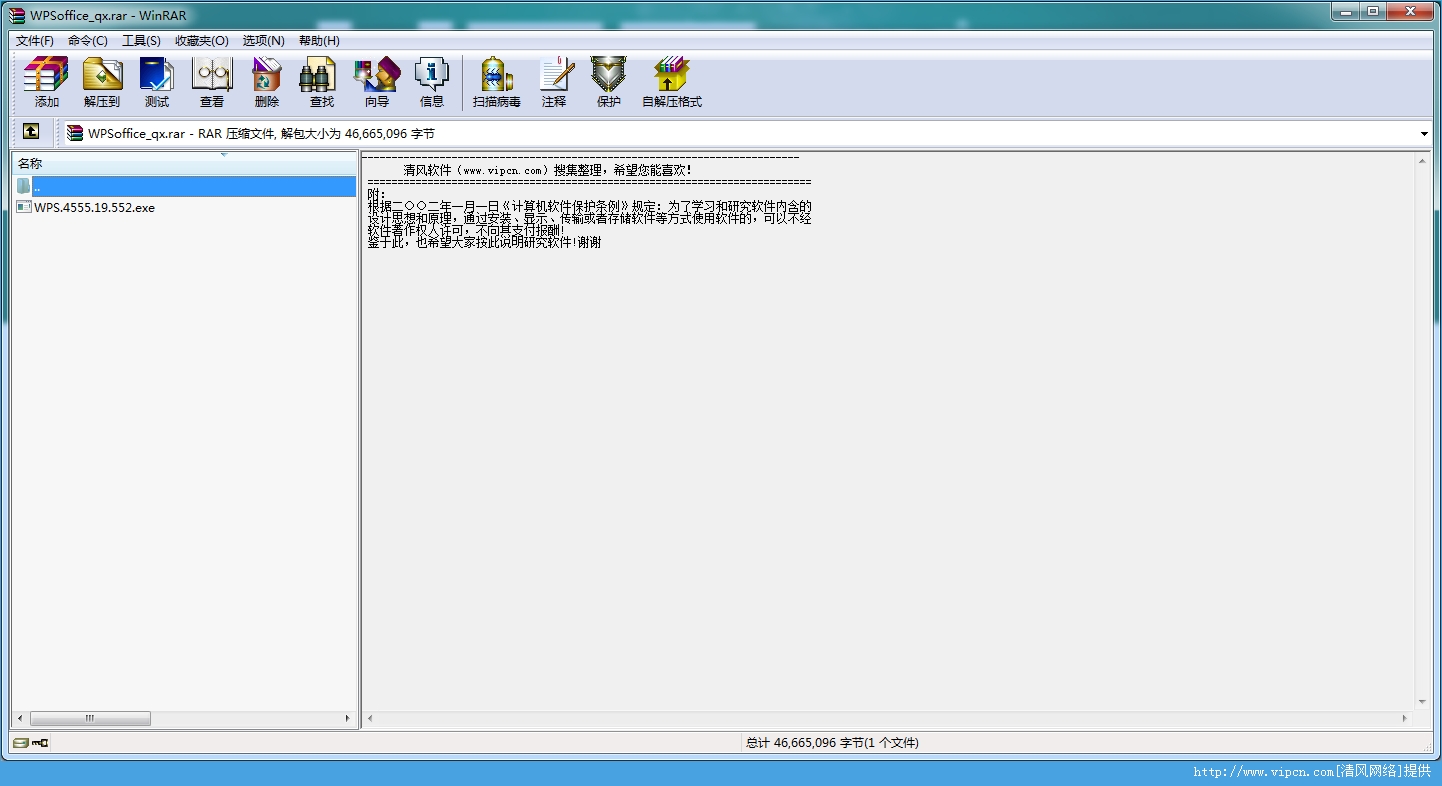The width and height of the screenshot is (1442, 786).
Task: Maximize the WinRAR window
Action: [1372, 11]
